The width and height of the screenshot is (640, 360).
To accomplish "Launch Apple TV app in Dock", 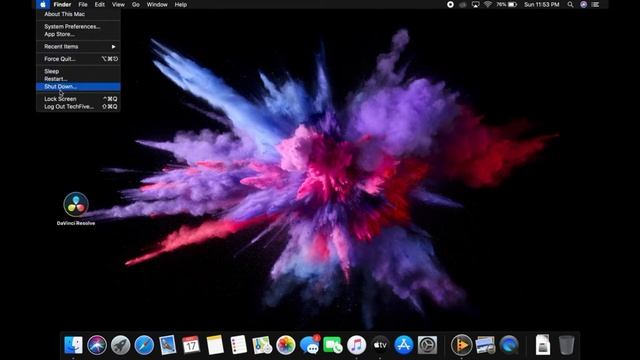I will tap(380, 345).
